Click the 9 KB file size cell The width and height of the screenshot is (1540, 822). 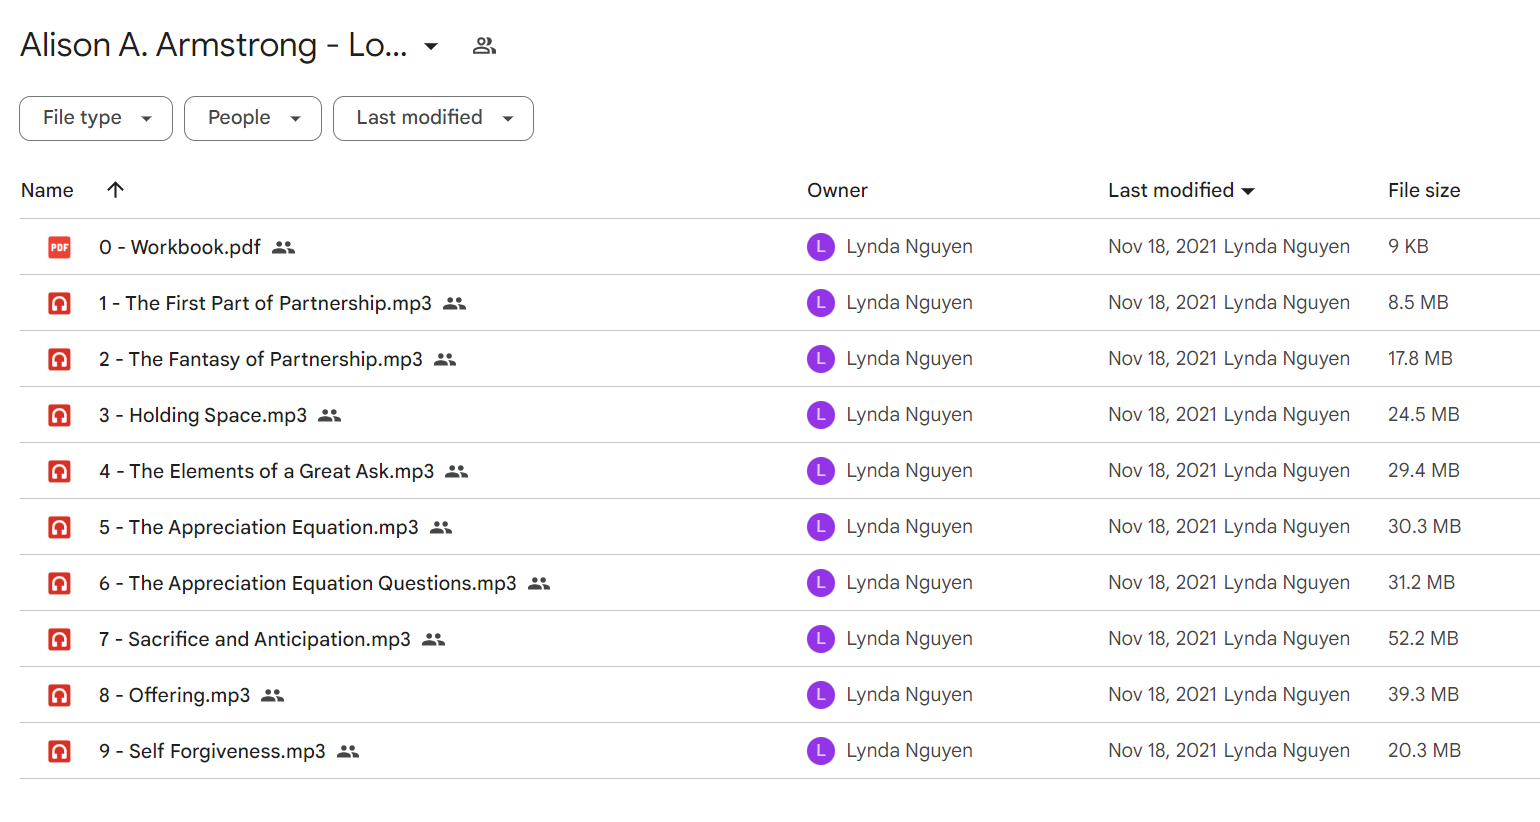[1408, 247]
